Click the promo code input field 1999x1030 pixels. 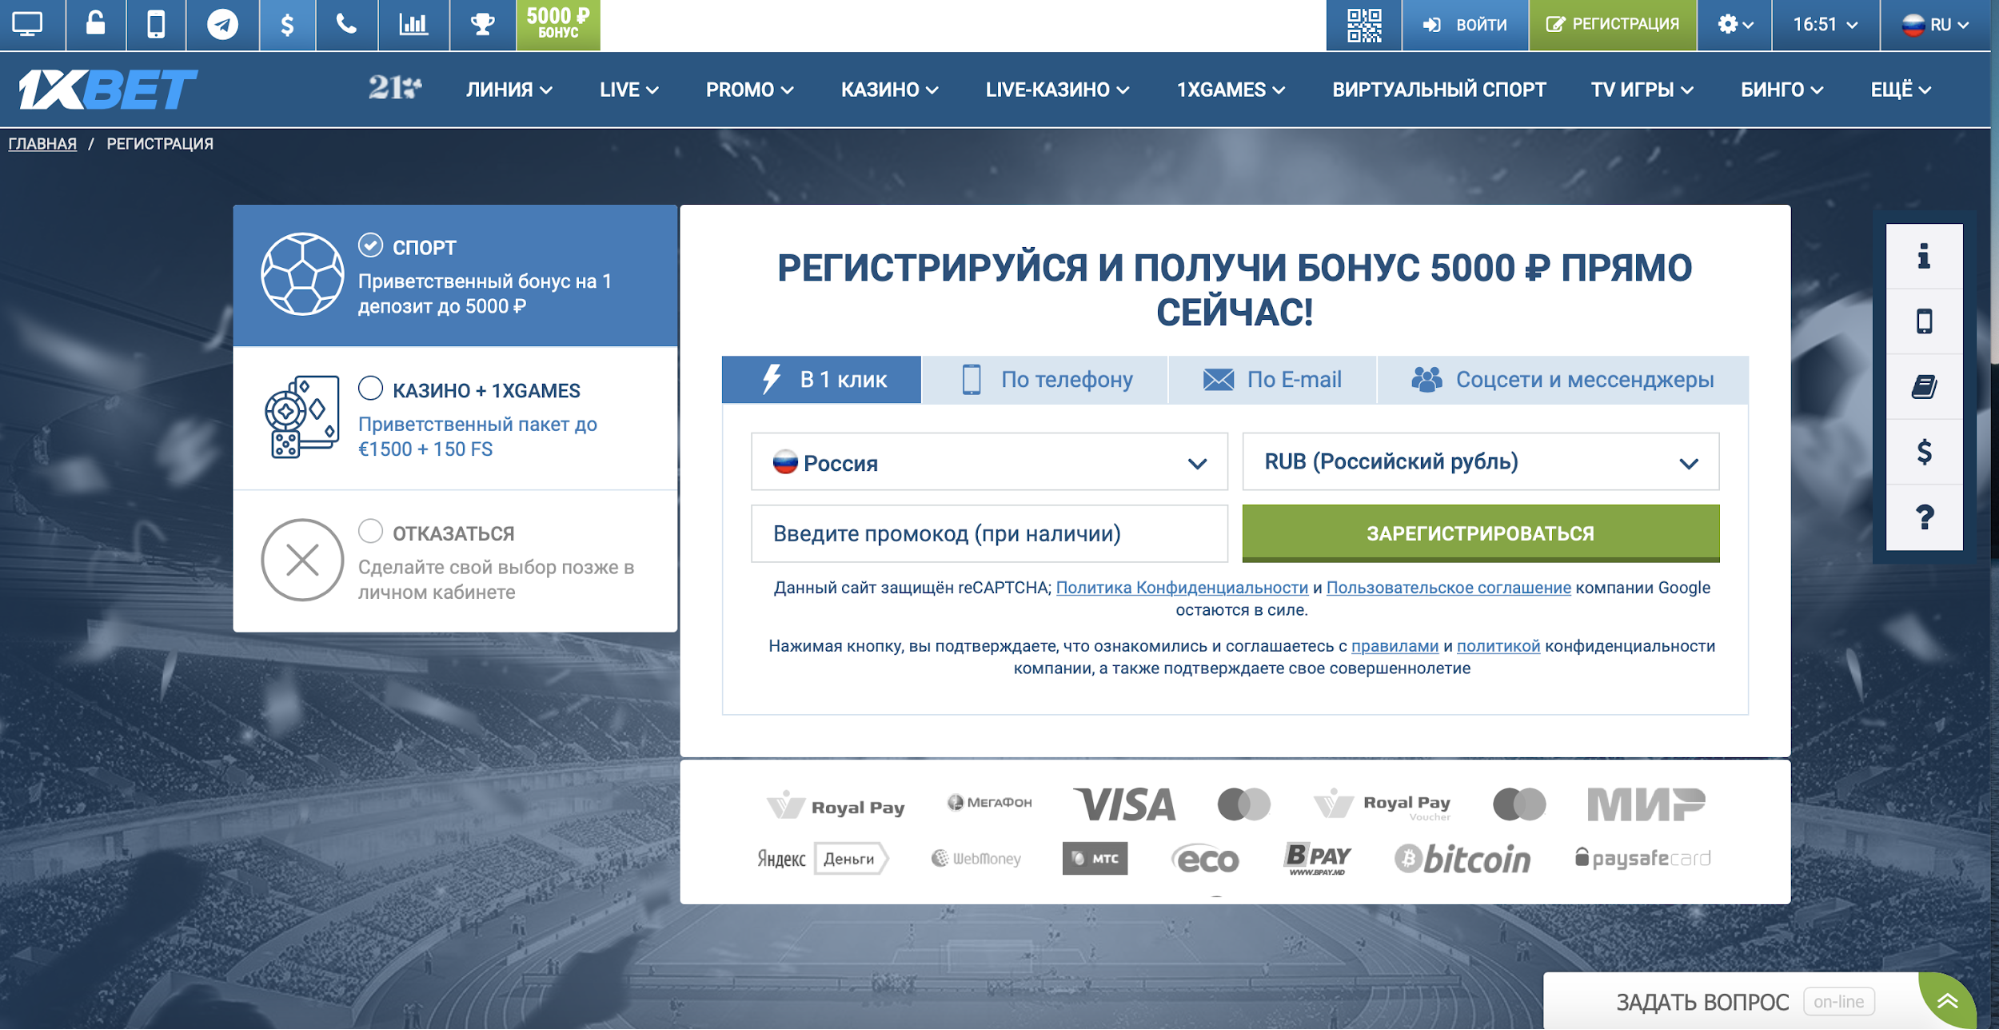(989, 533)
